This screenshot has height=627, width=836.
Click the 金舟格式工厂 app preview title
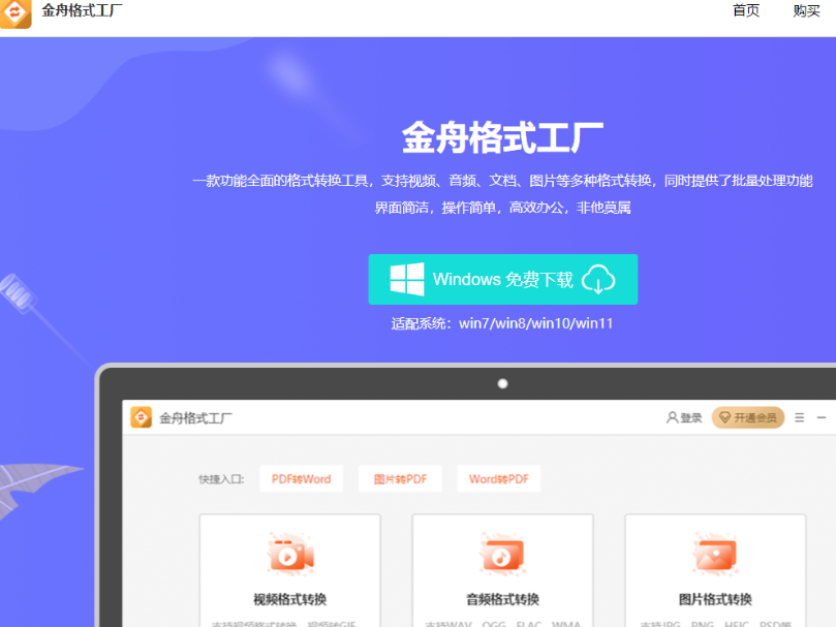tap(196, 418)
